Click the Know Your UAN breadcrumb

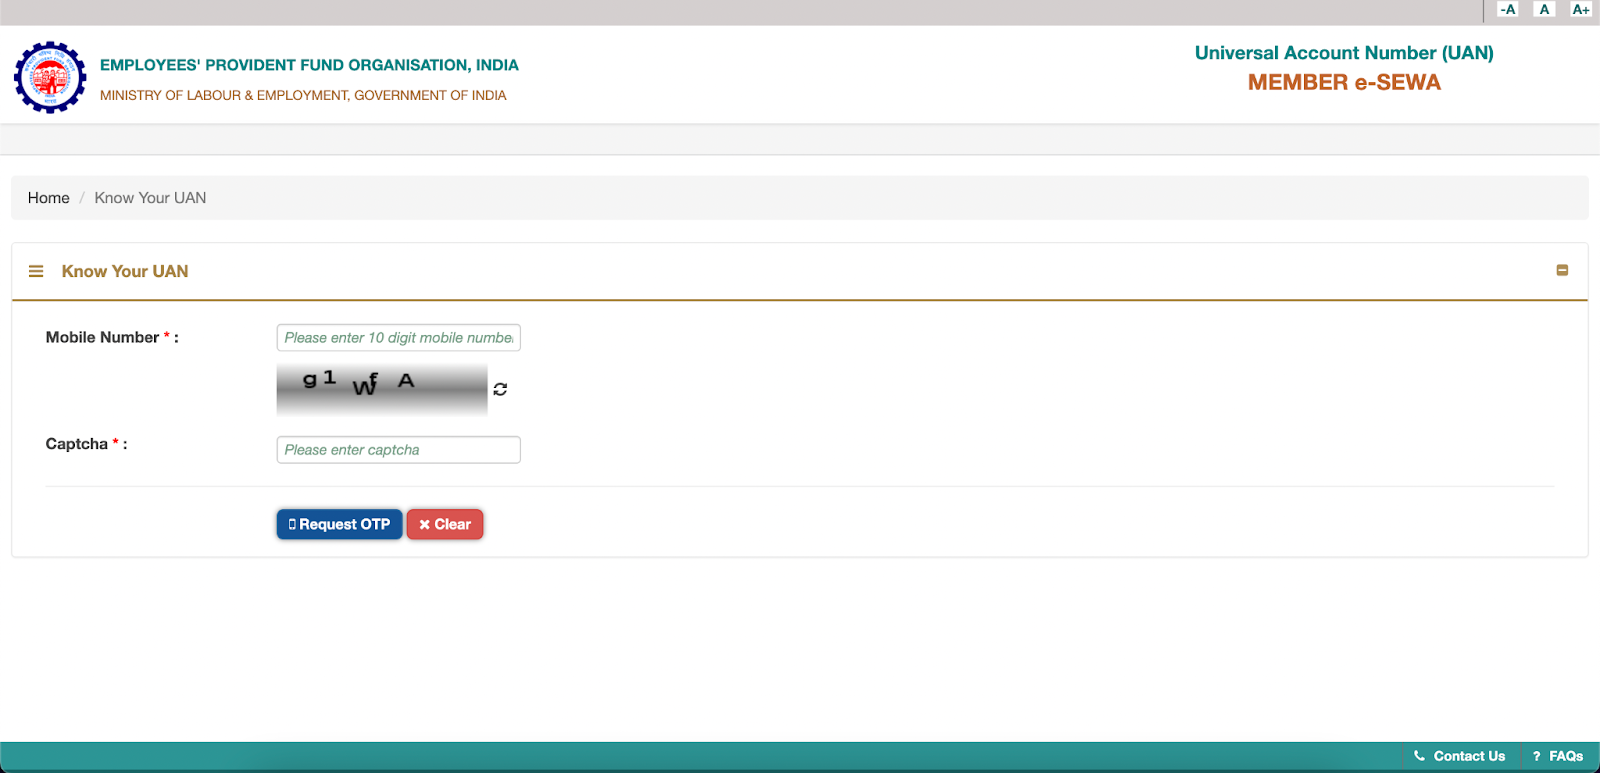pos(150,198)
